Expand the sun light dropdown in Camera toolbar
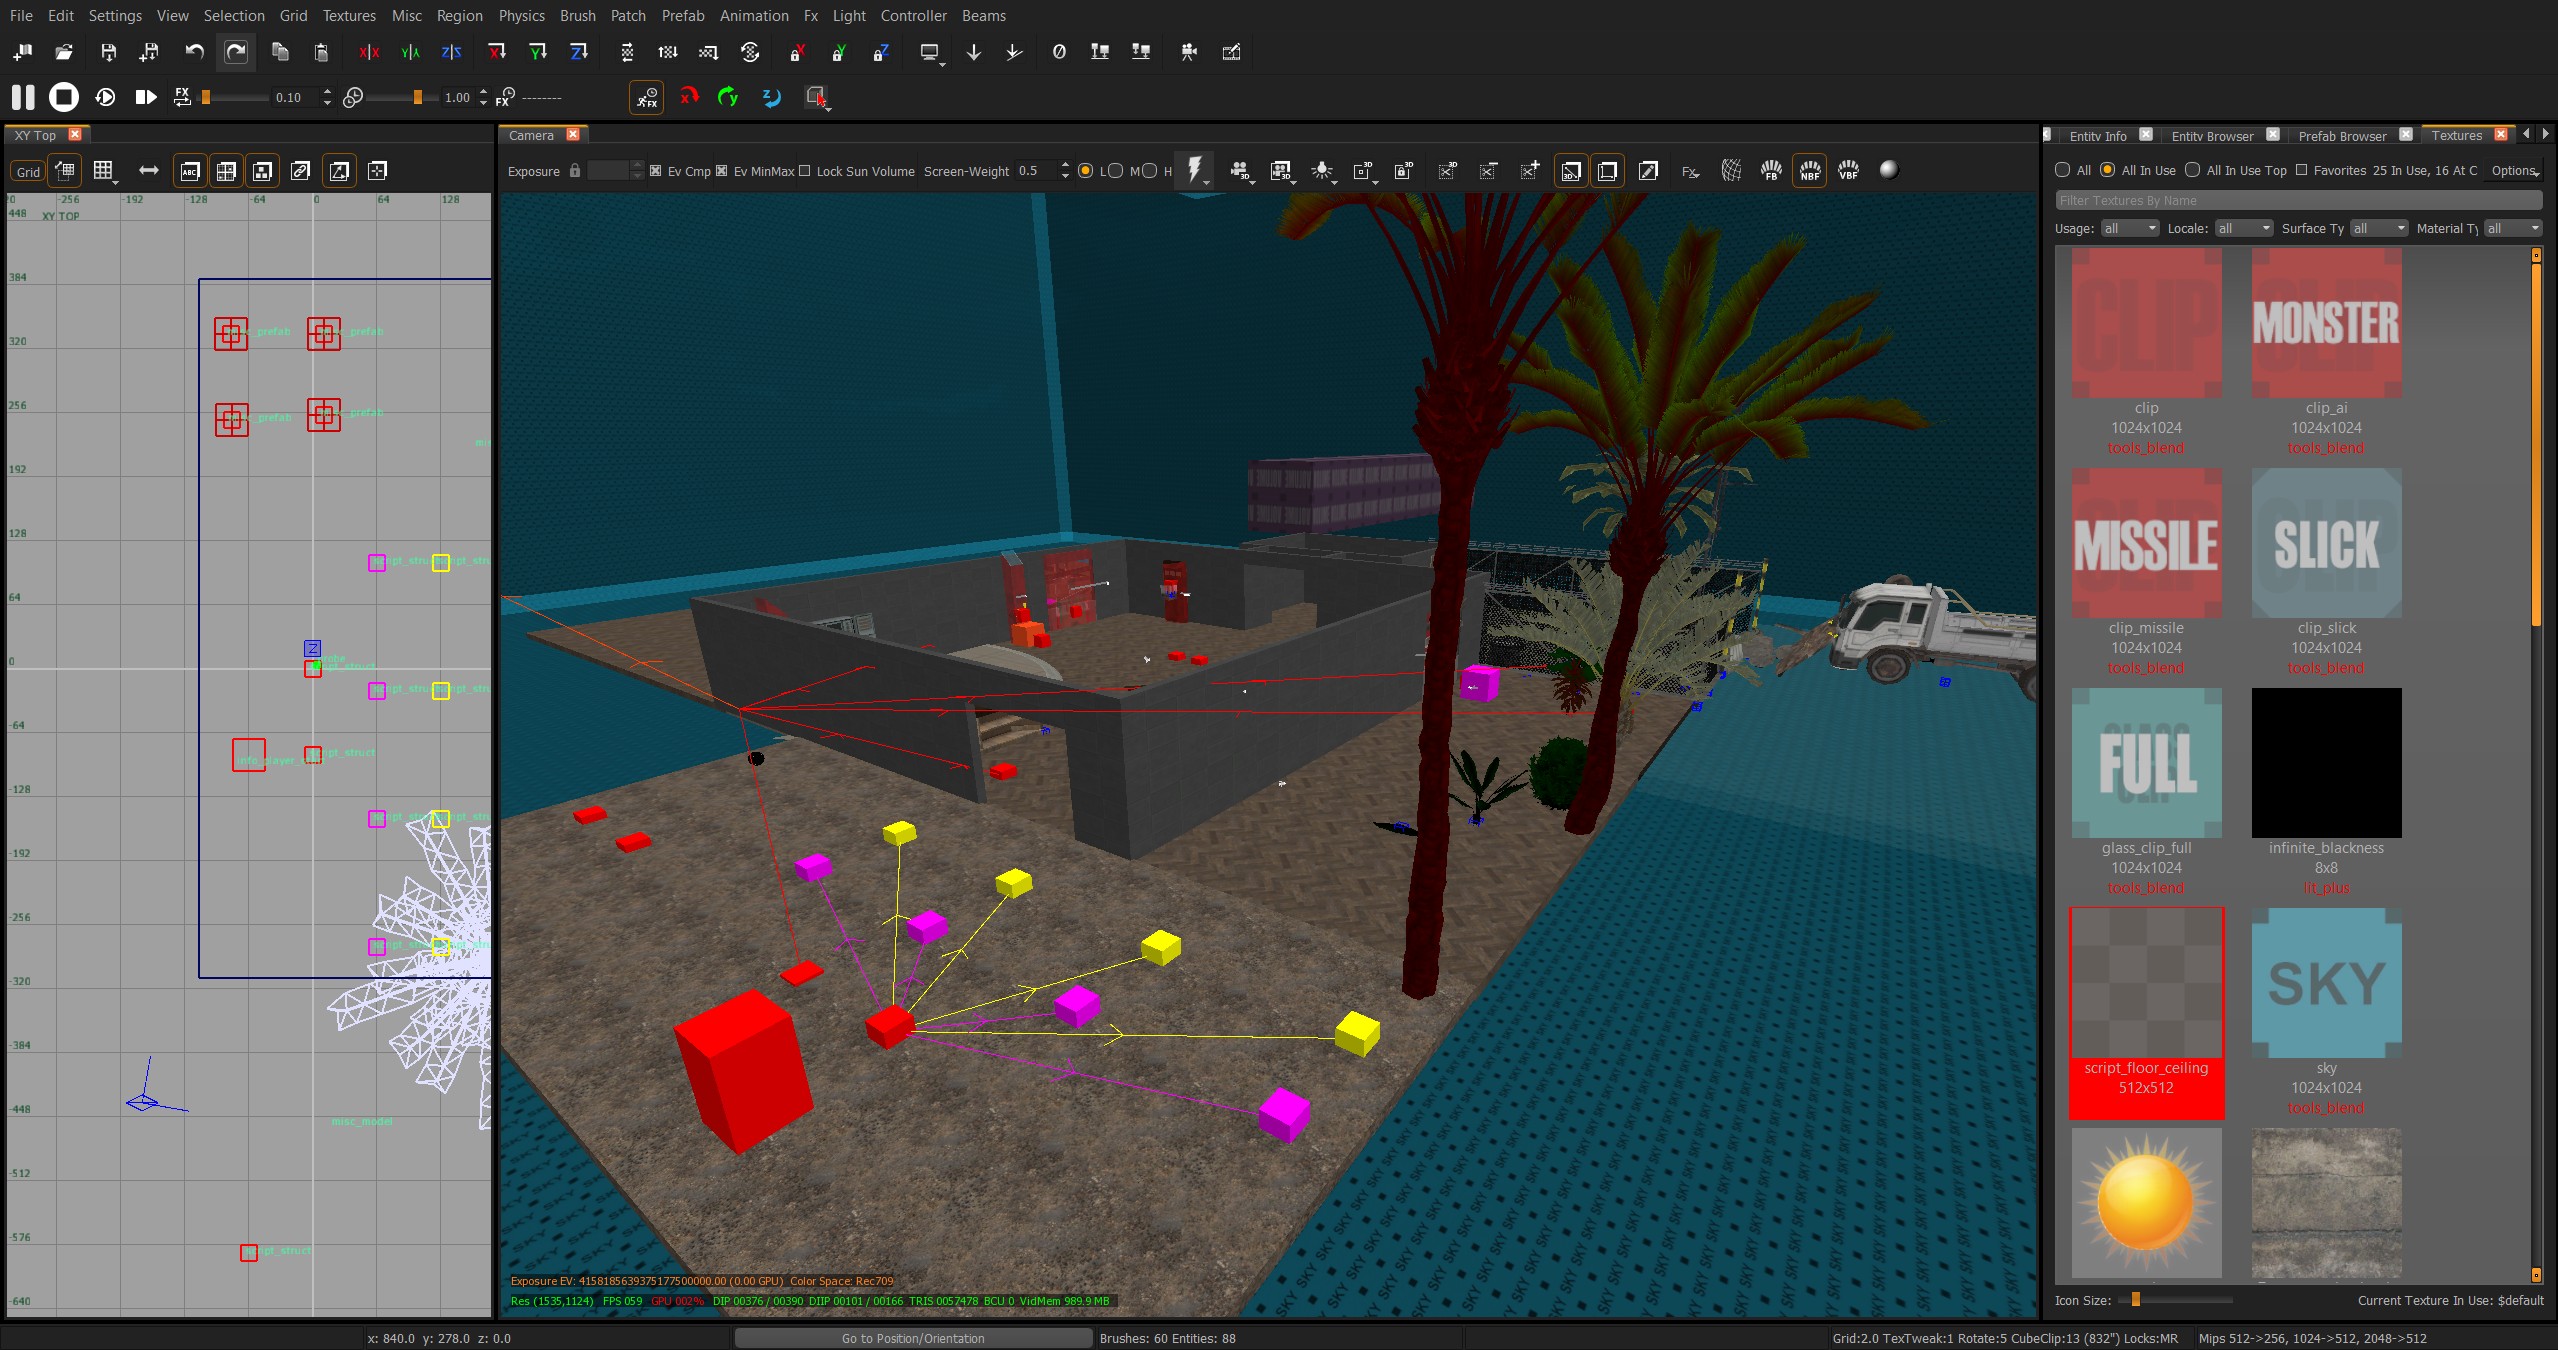The image size is (2558, 1350). pos(1334,183)
